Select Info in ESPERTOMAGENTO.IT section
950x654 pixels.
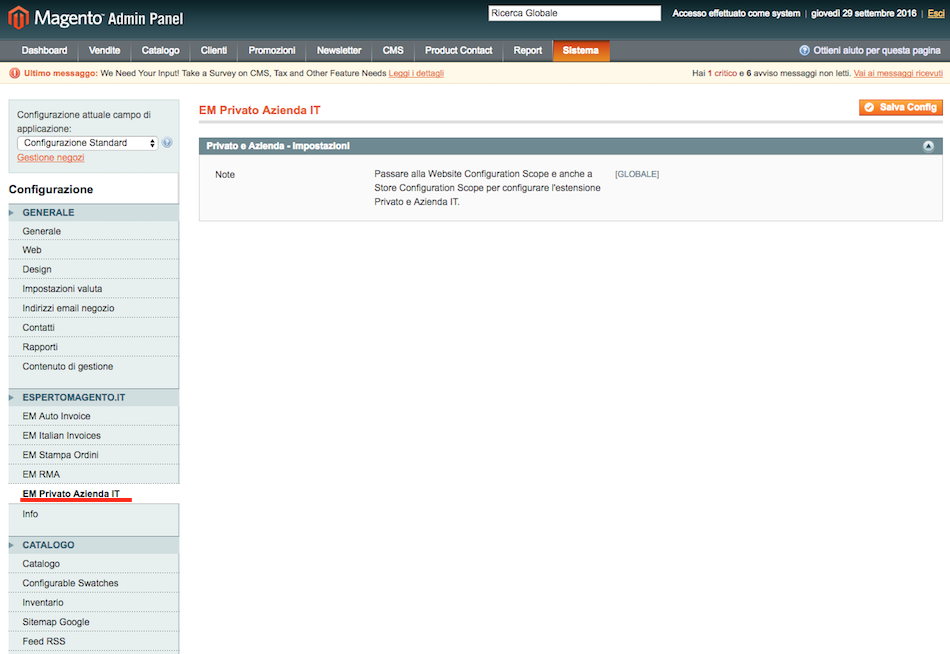pyautogui.click(x=93, y=514)
